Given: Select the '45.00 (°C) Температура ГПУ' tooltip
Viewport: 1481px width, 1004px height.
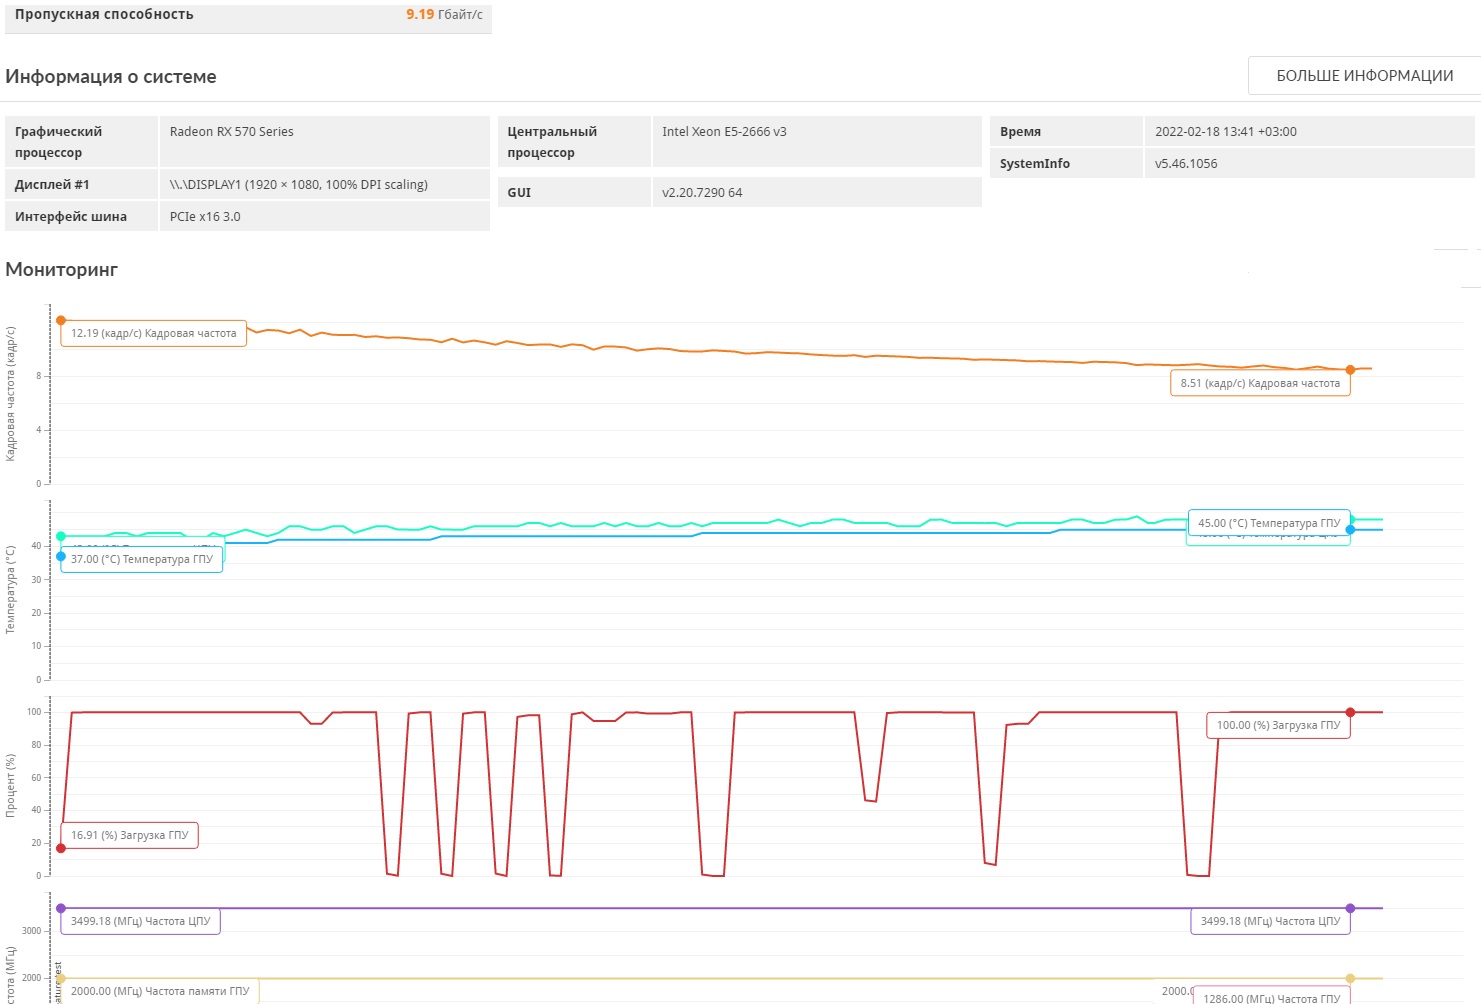Looking at the screenshot, I should (x=1269, y=523).
